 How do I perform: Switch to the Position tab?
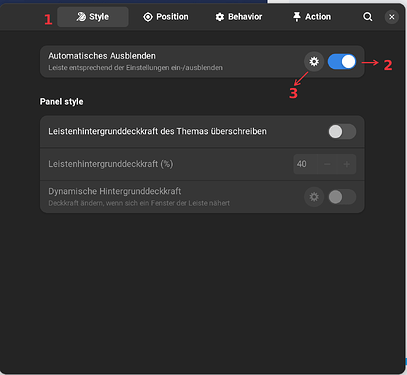click(166, 17)
